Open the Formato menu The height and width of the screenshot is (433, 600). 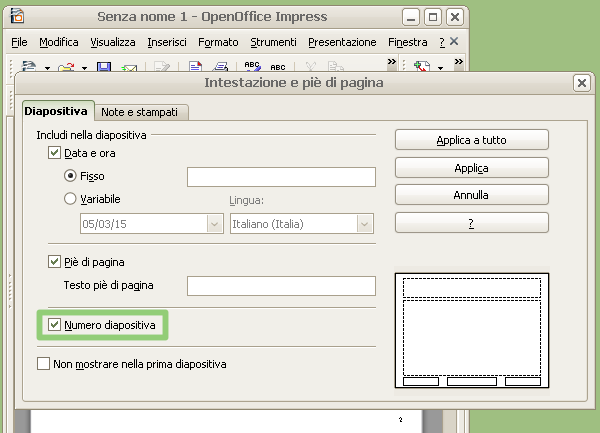click(x=218, y=42)
